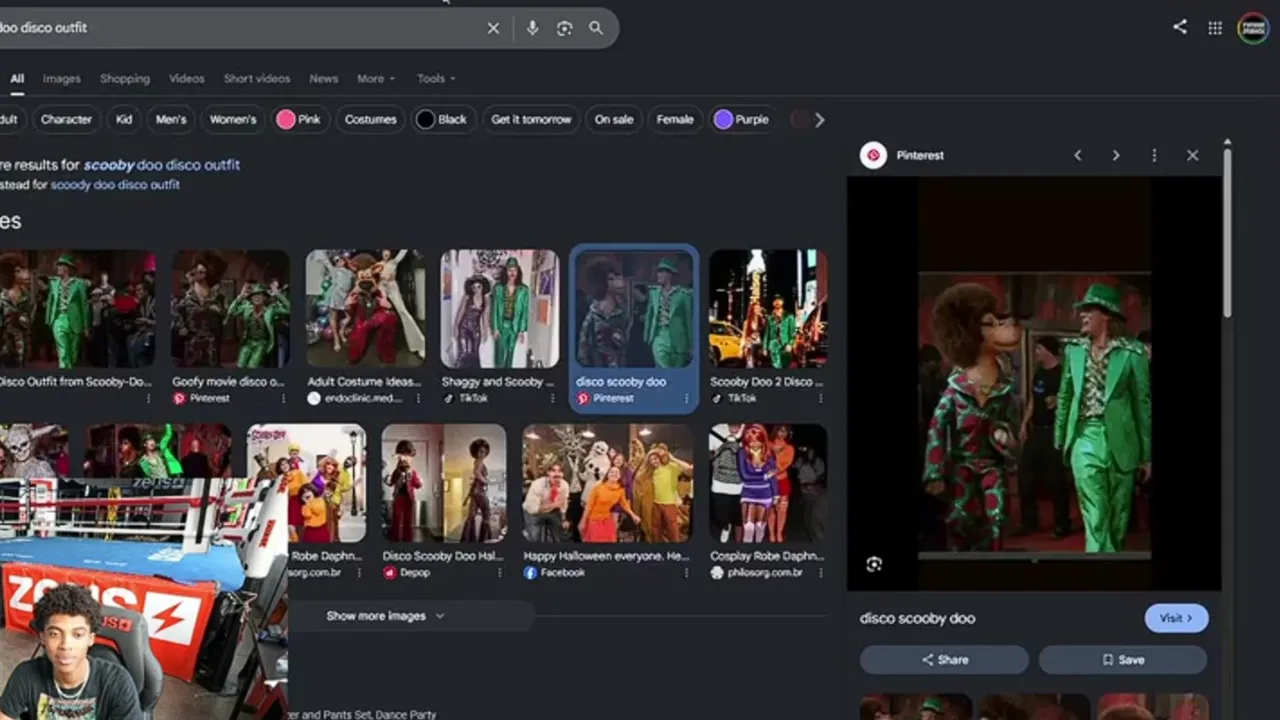This screenshot has height=720, width=1280.
Task: Open options for "Goofy movie disco o..." result
Action: coord(283,398)
